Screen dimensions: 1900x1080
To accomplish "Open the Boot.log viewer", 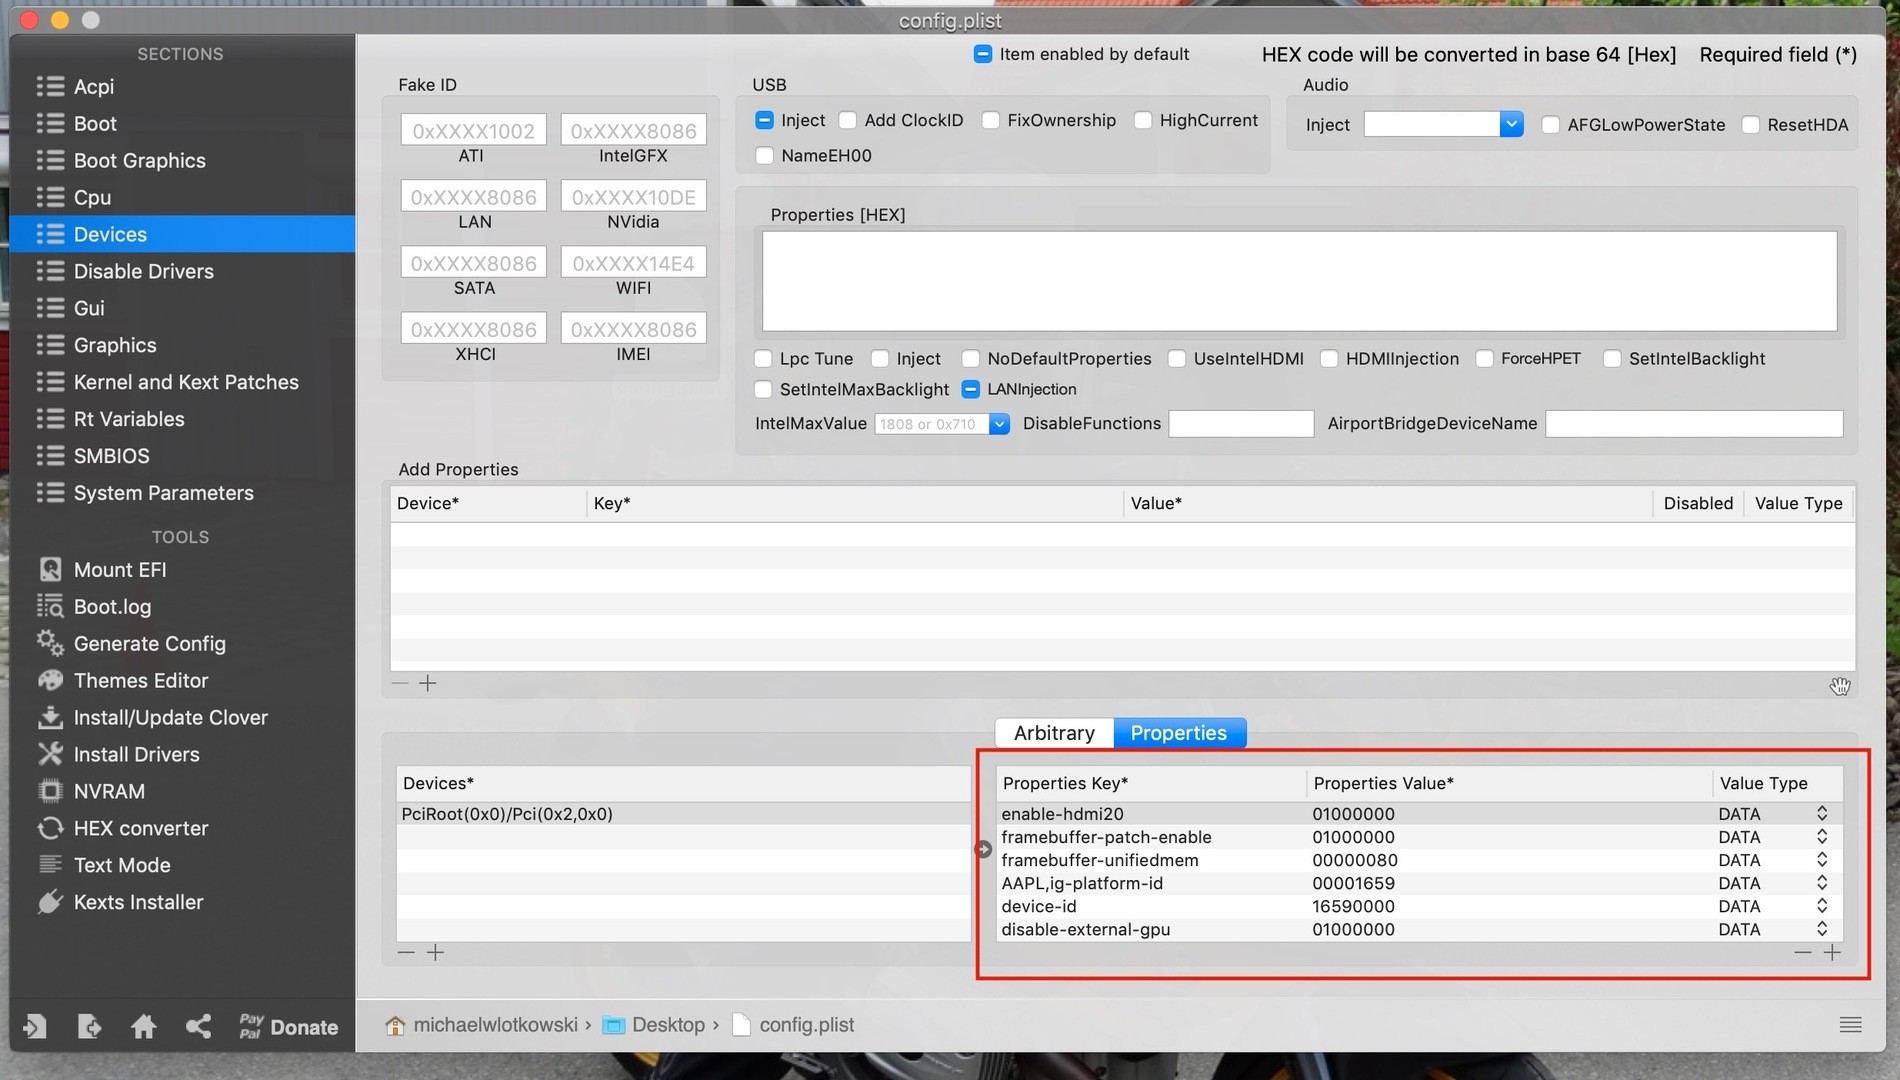I will (x=112, y=607).
